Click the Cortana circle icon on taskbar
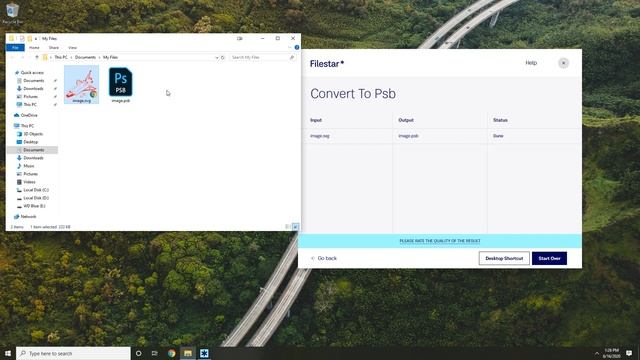This screenshot has height=360, width=640. point(138,353)
